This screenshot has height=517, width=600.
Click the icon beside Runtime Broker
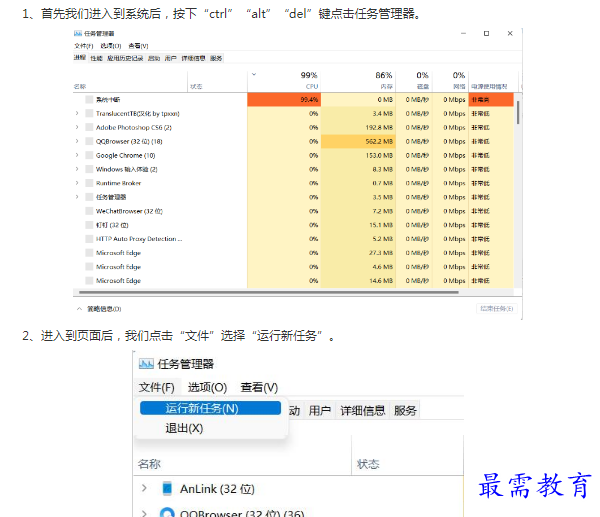click(89, 183)
